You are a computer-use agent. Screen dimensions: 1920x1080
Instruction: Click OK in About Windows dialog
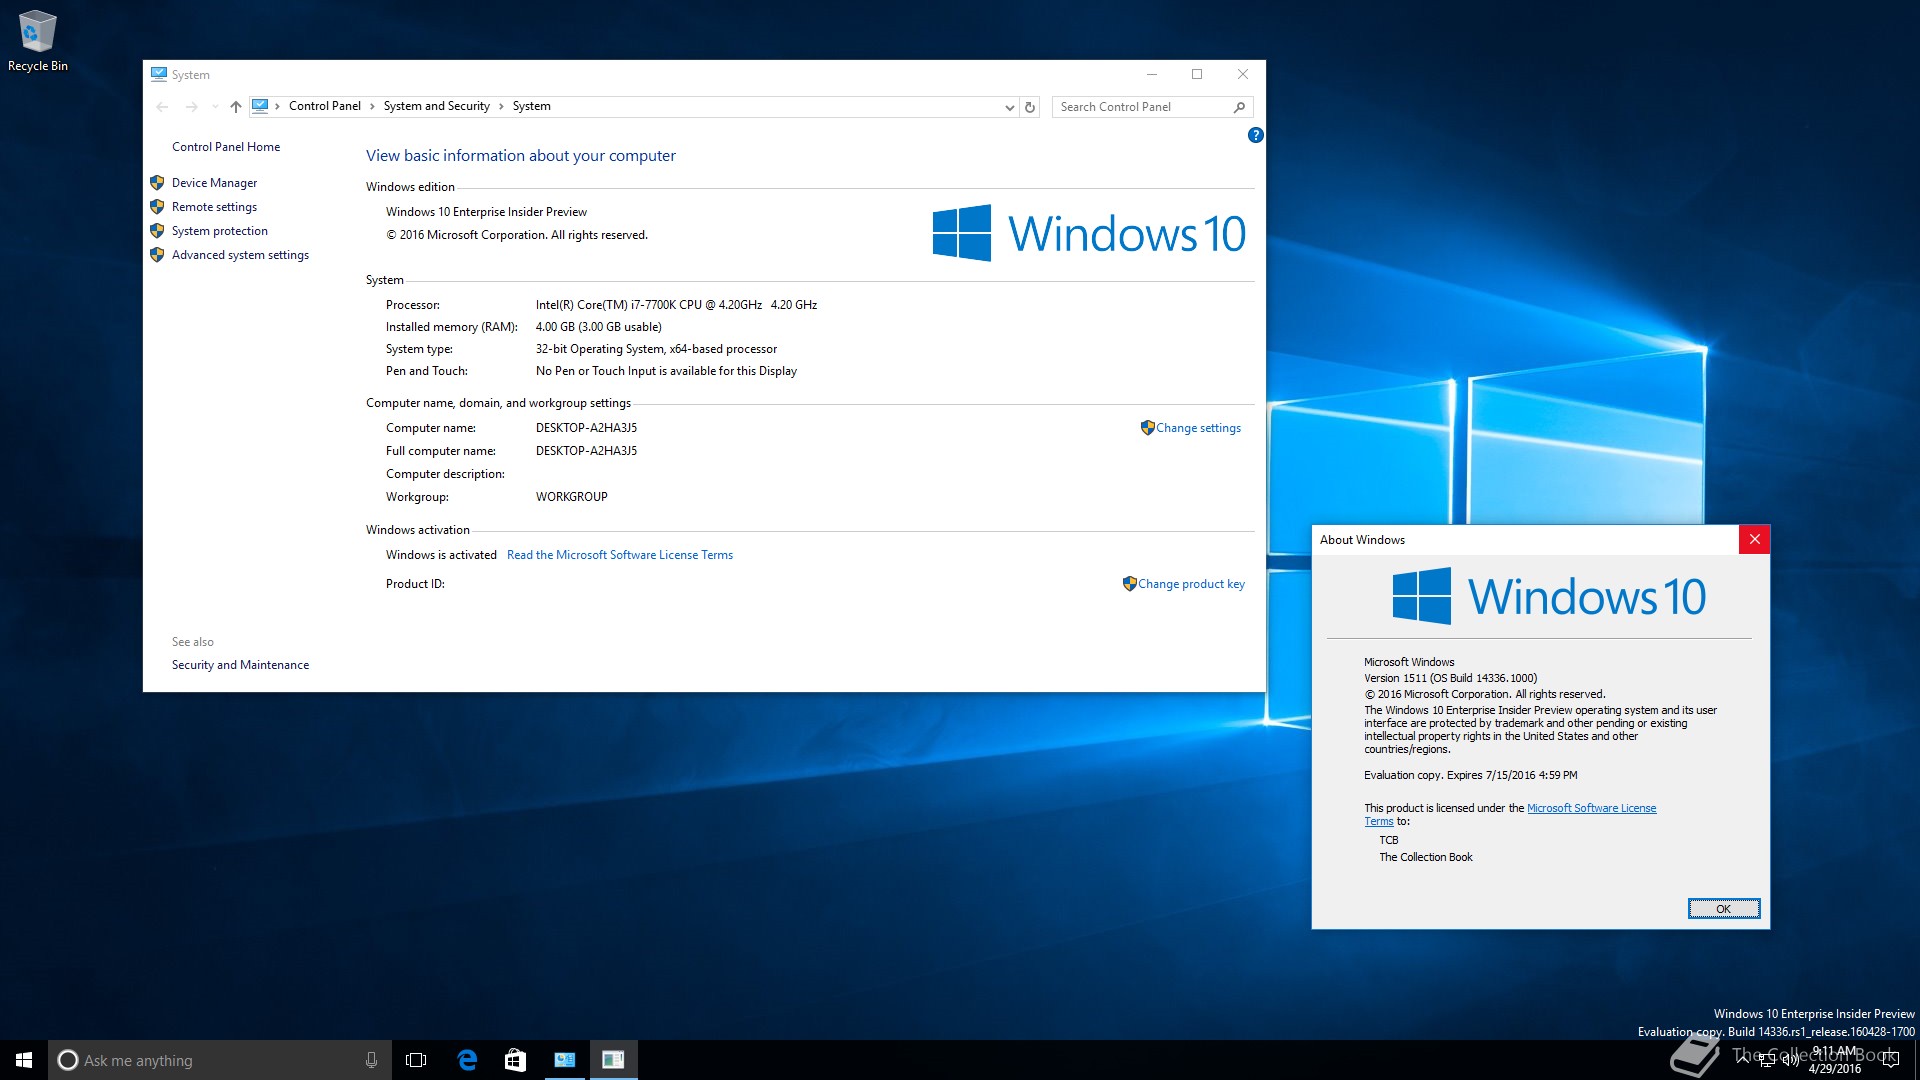coord(1724,909)
